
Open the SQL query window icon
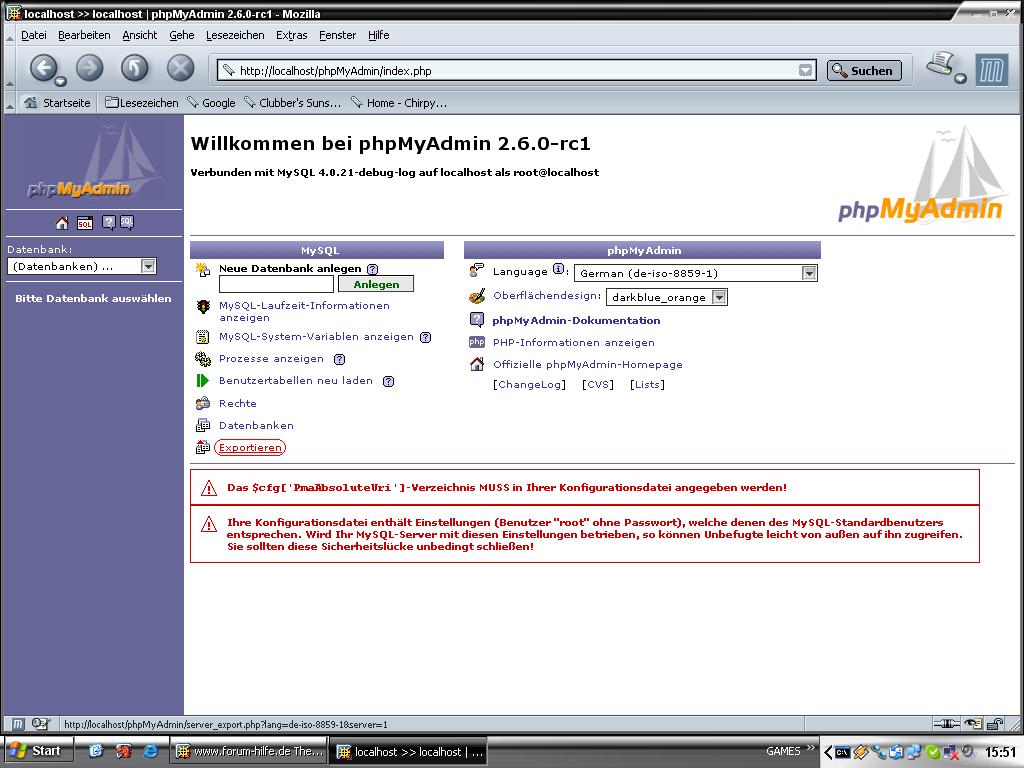[85, 223]
